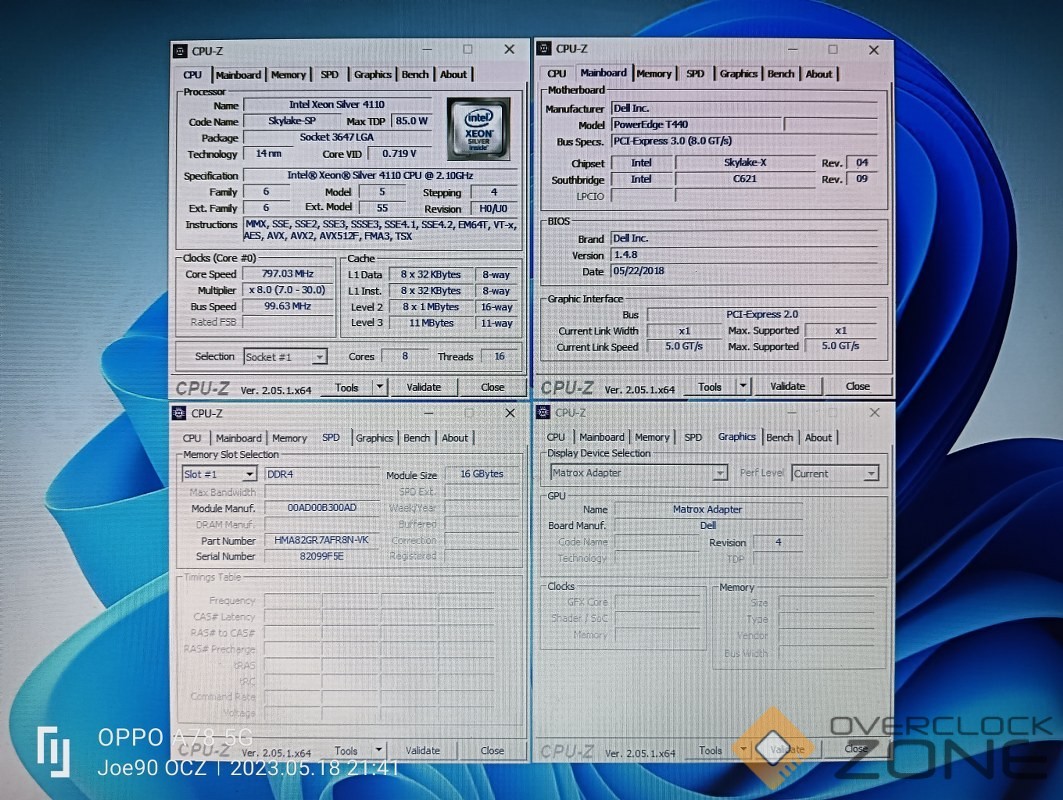Click the CPU-Z app icon in the Mainboard window title bar
Viewport: 1063px width, 800px height.
click(x=544, y=48)
